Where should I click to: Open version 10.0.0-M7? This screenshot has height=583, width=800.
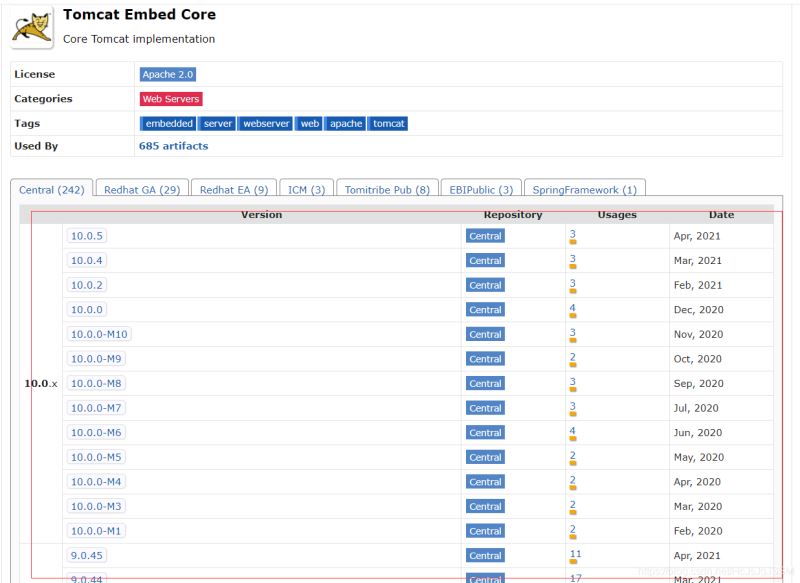[x=96, y=408]
